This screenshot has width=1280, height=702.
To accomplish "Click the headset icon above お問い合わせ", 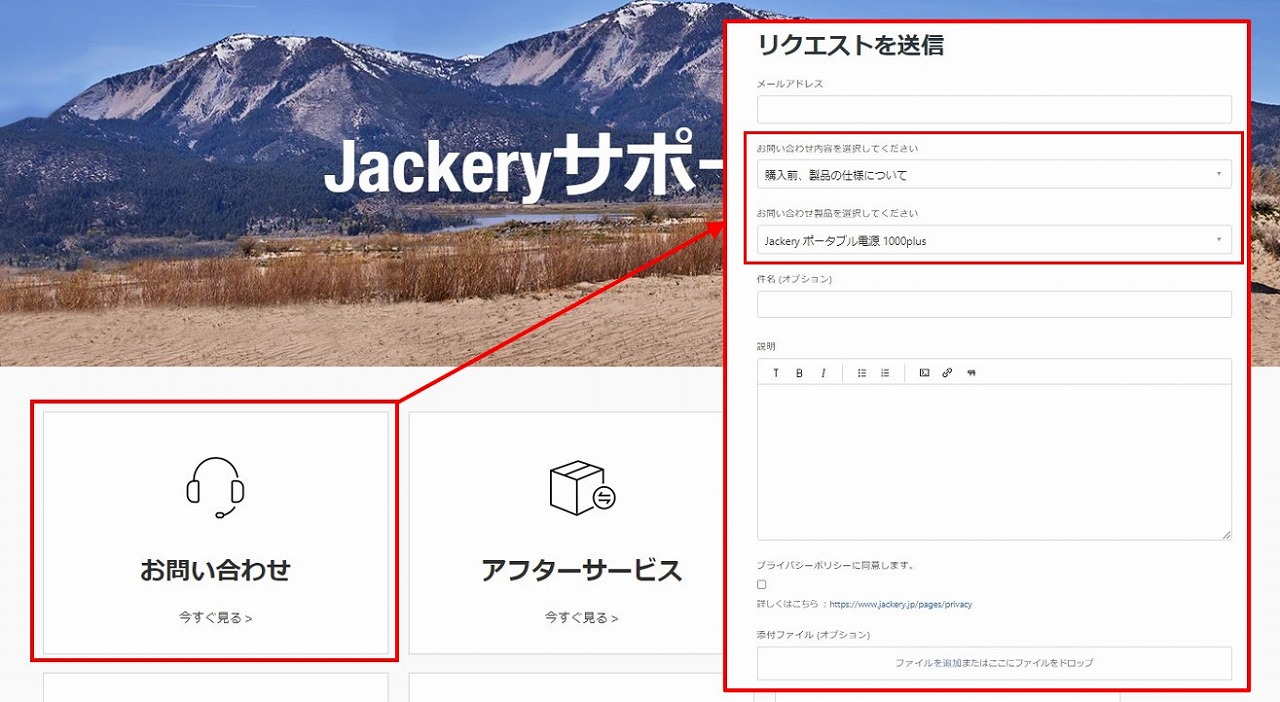I will coord(215,487).
